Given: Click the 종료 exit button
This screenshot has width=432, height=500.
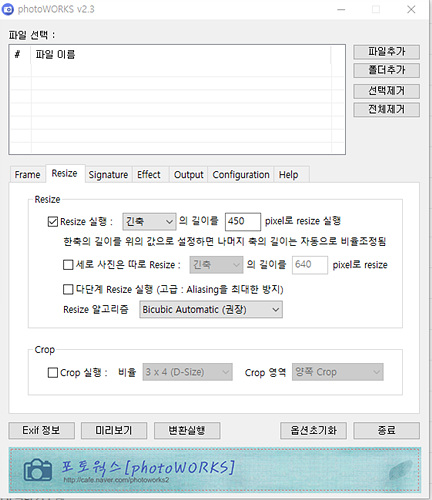Looking at the screenshot, I should (x=386, y=431).
